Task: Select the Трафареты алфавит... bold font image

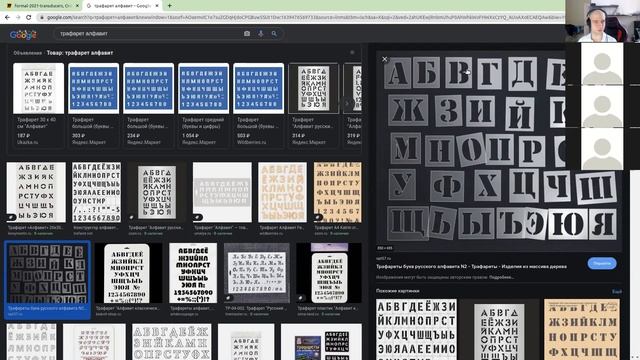Action: pos(193,273)
